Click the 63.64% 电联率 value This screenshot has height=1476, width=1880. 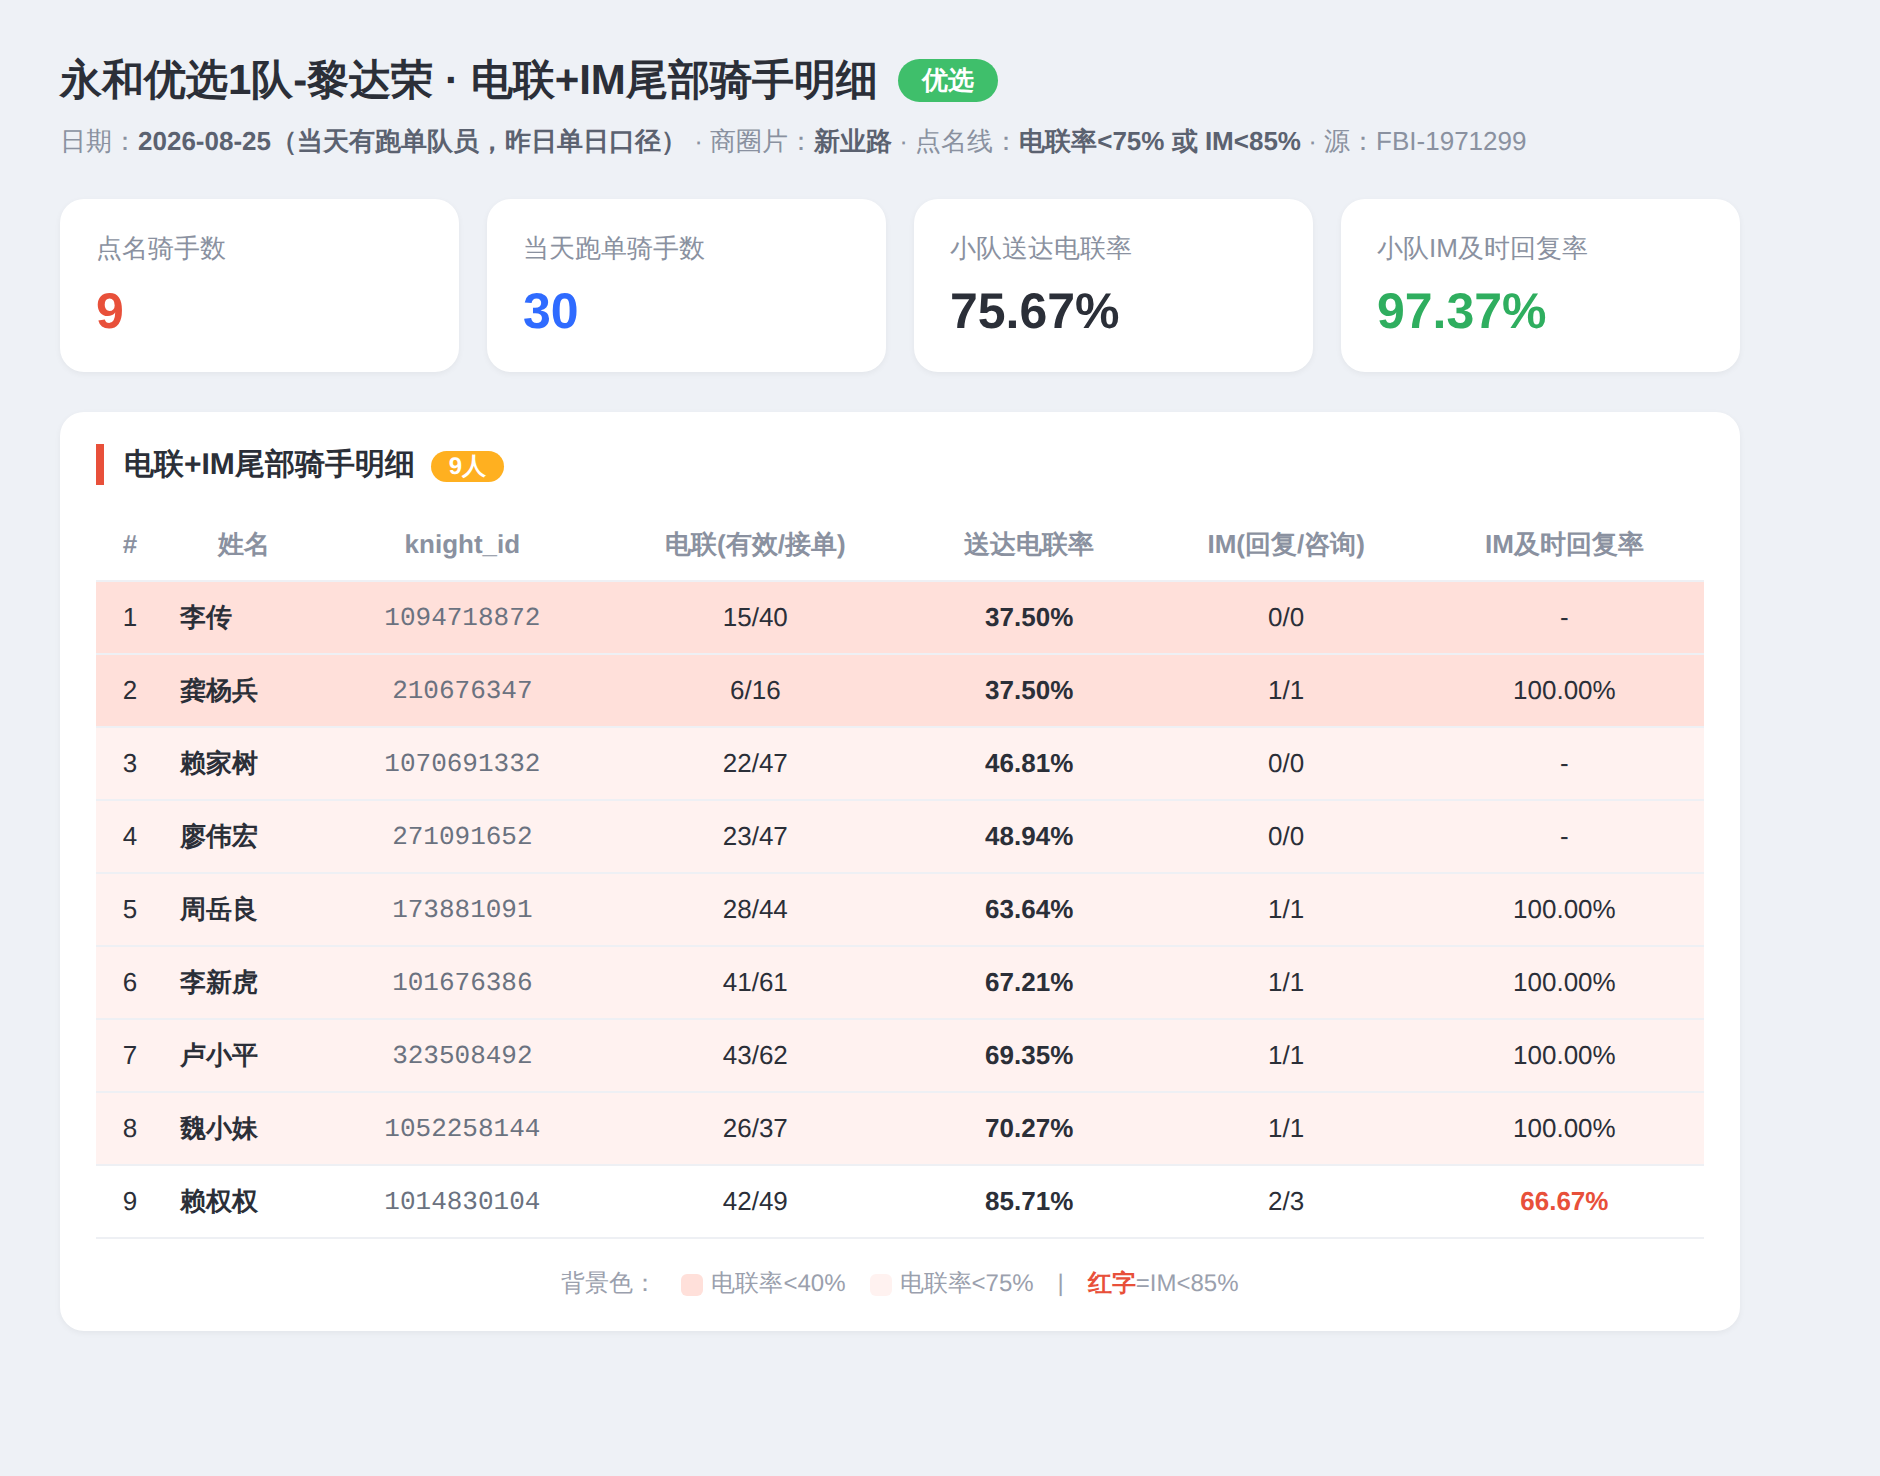(x=1029, y=909)
